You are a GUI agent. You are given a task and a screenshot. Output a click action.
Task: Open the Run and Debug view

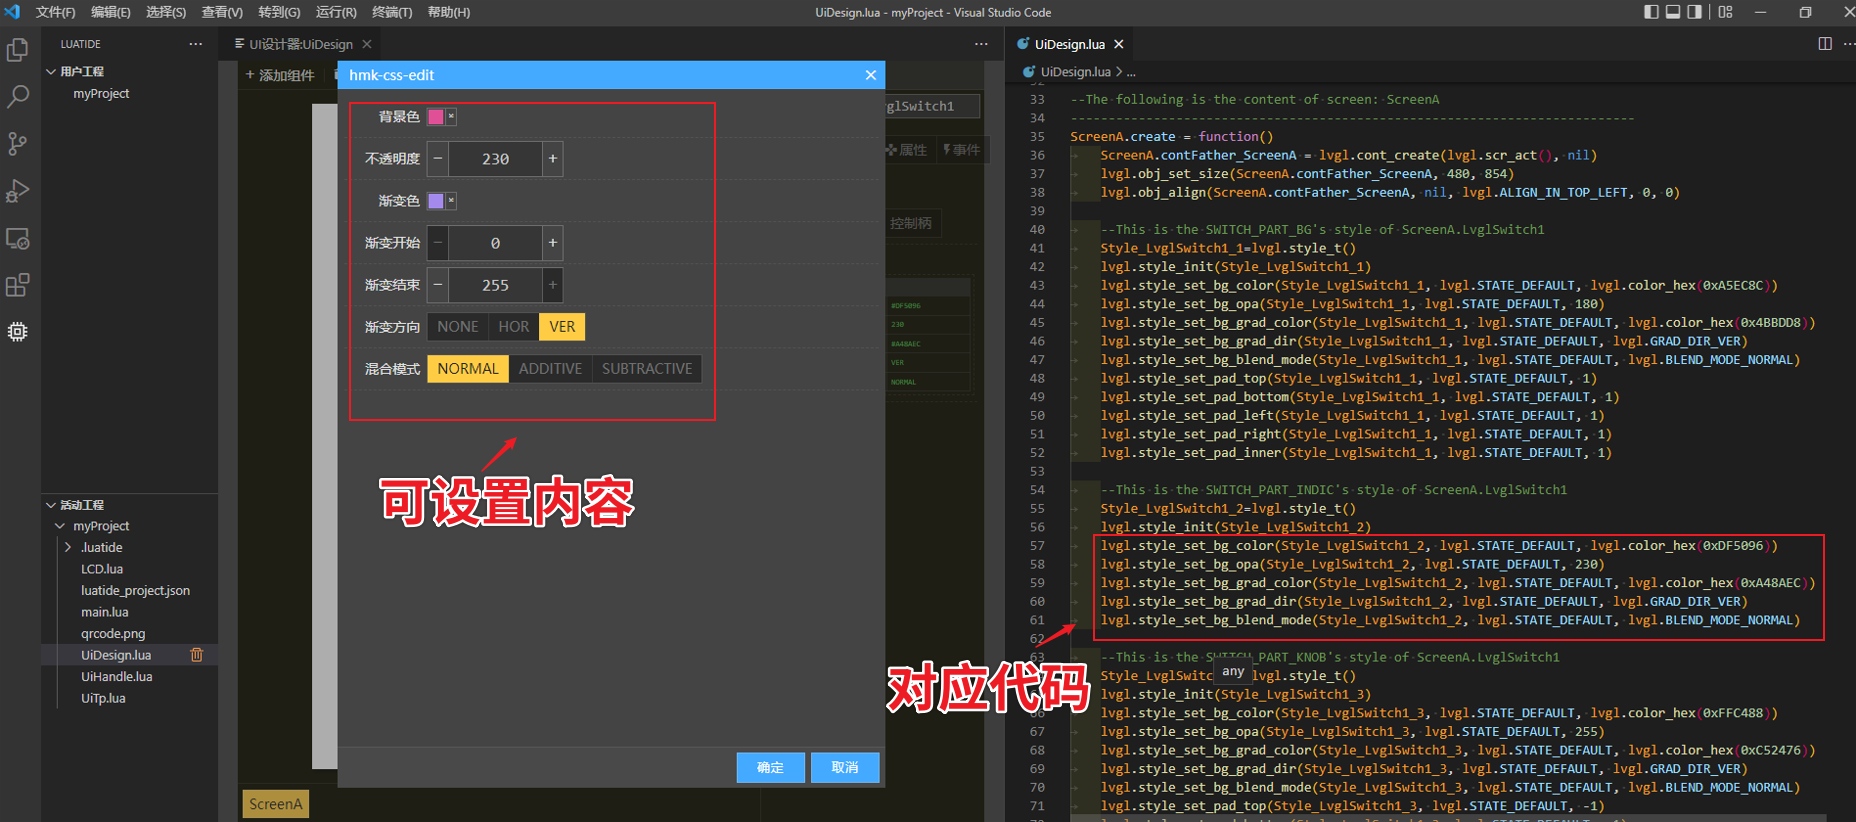[x=18, y=191]
